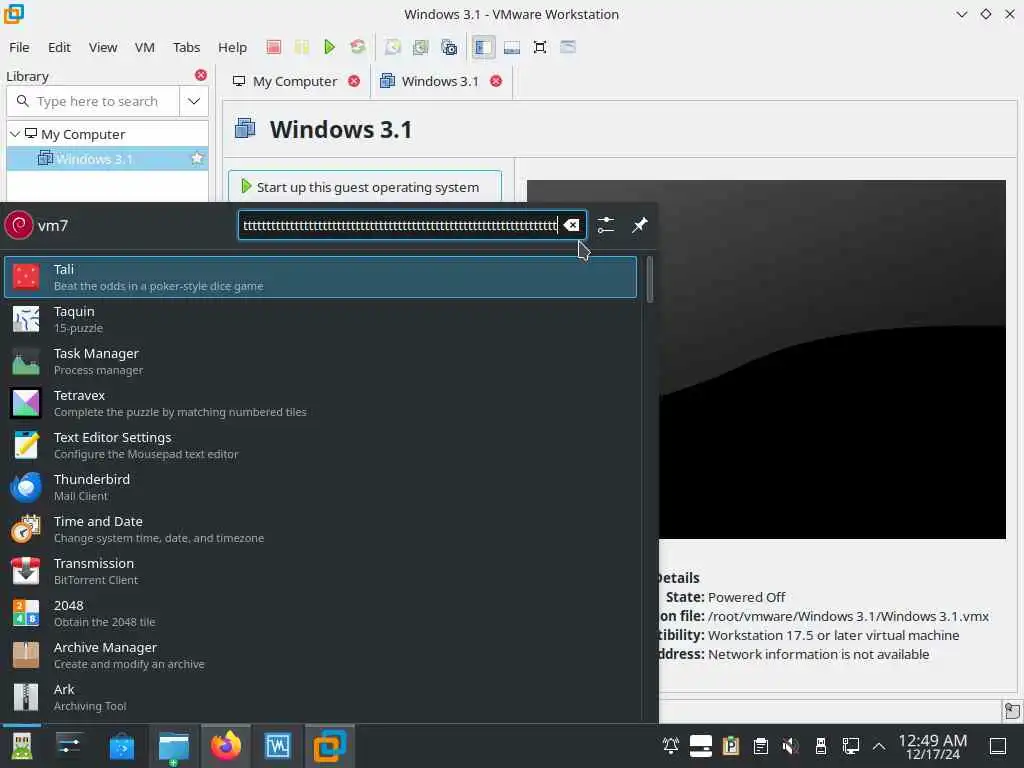Click the launcher results scrollbar

coord(650,280)
